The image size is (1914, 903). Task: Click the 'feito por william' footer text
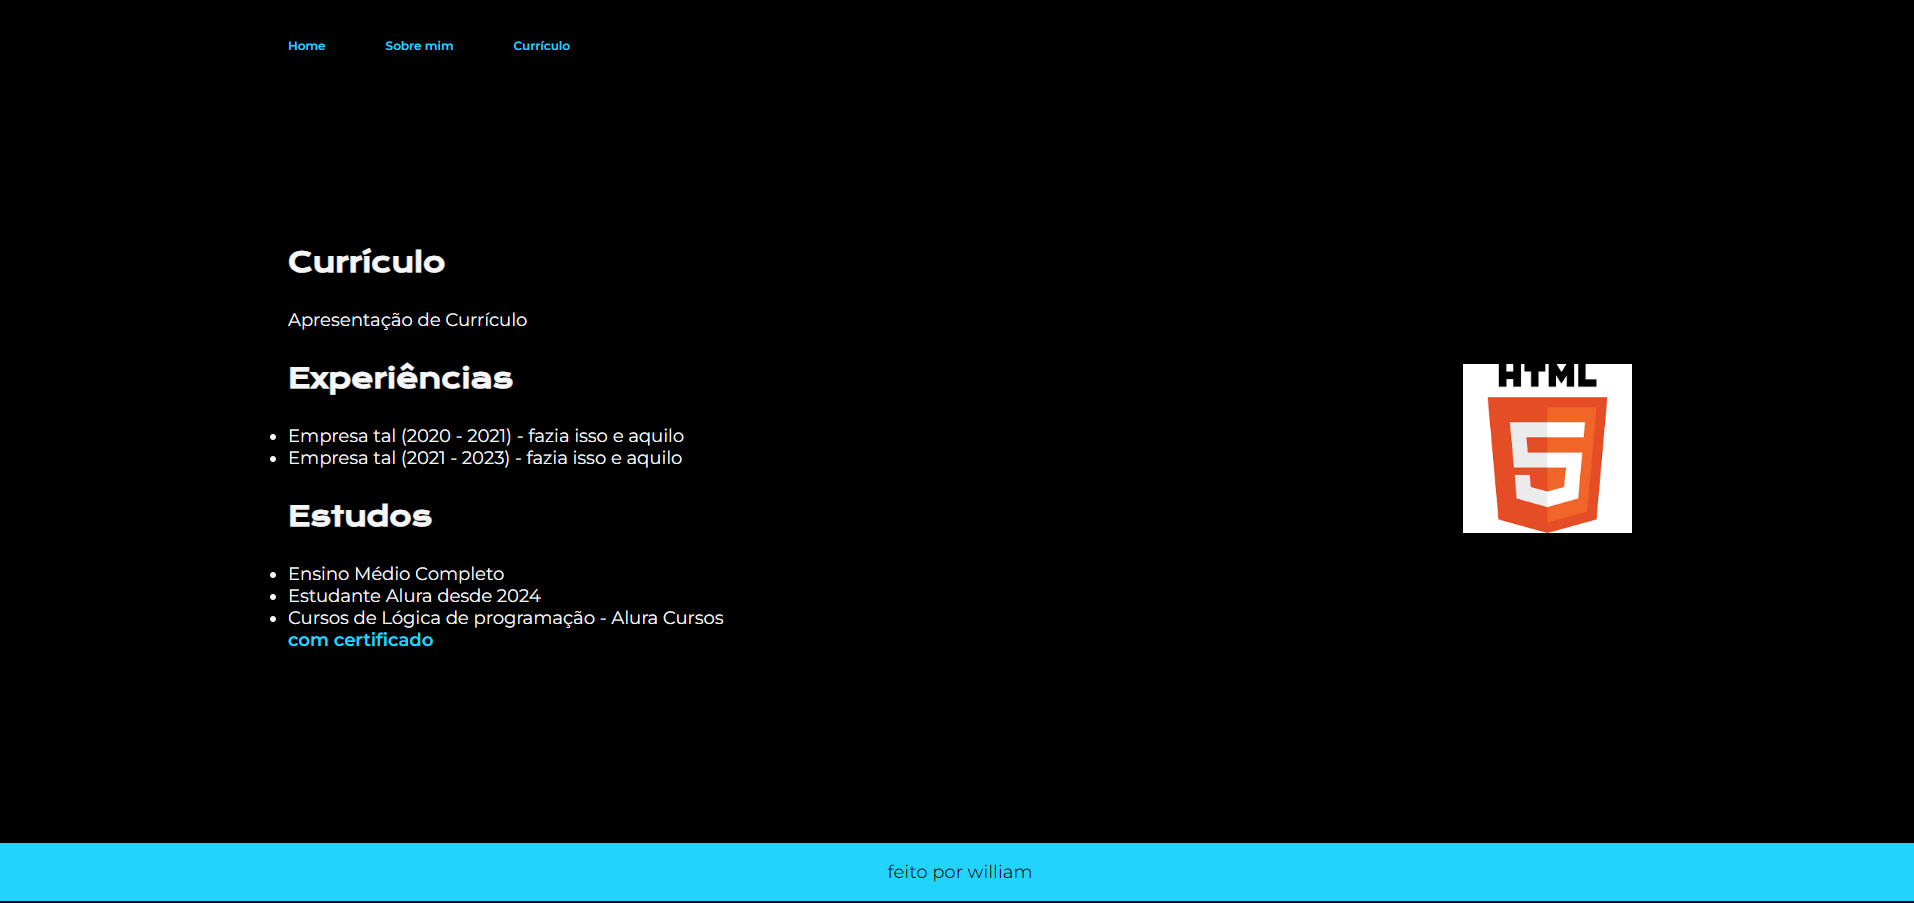click(x=959, y=872)
